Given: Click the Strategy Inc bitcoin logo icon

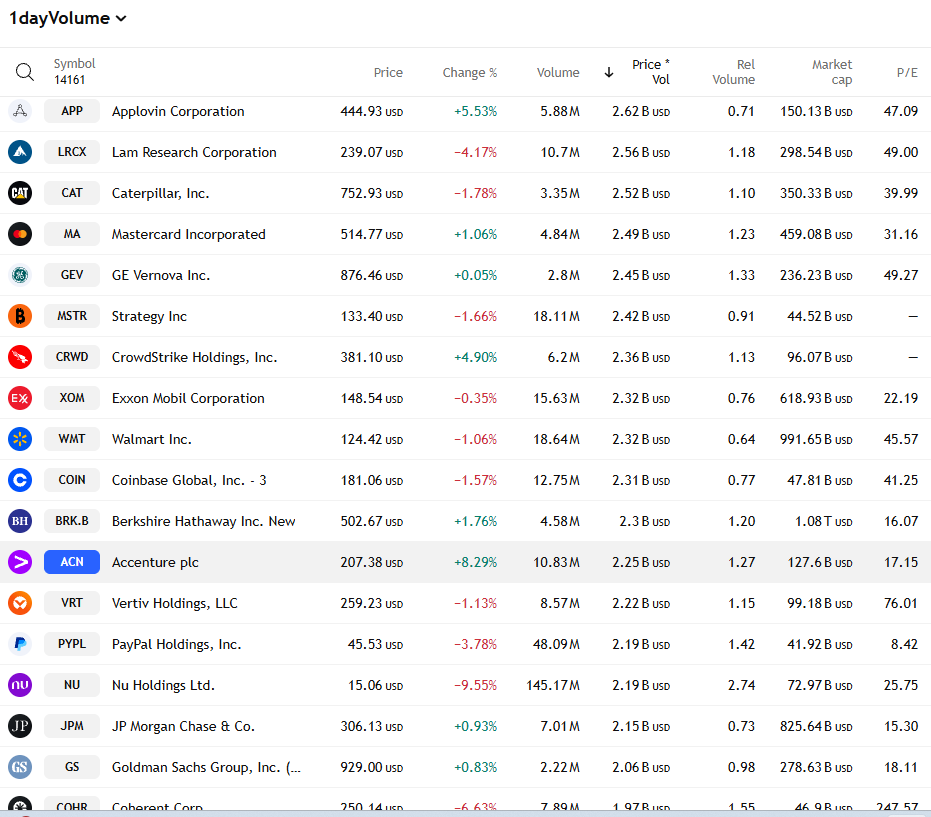Looking at the screenshot, I should pos(20,316).
